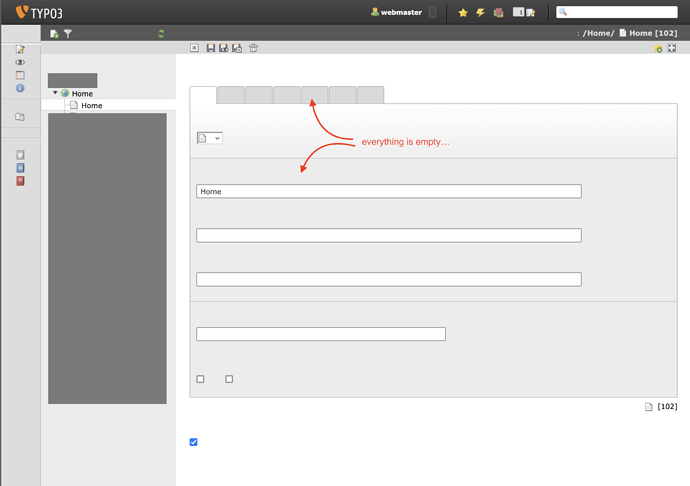Open the Page module pencil icon
Viewport: 690px width, 486px height.
(x=20, y=49)
